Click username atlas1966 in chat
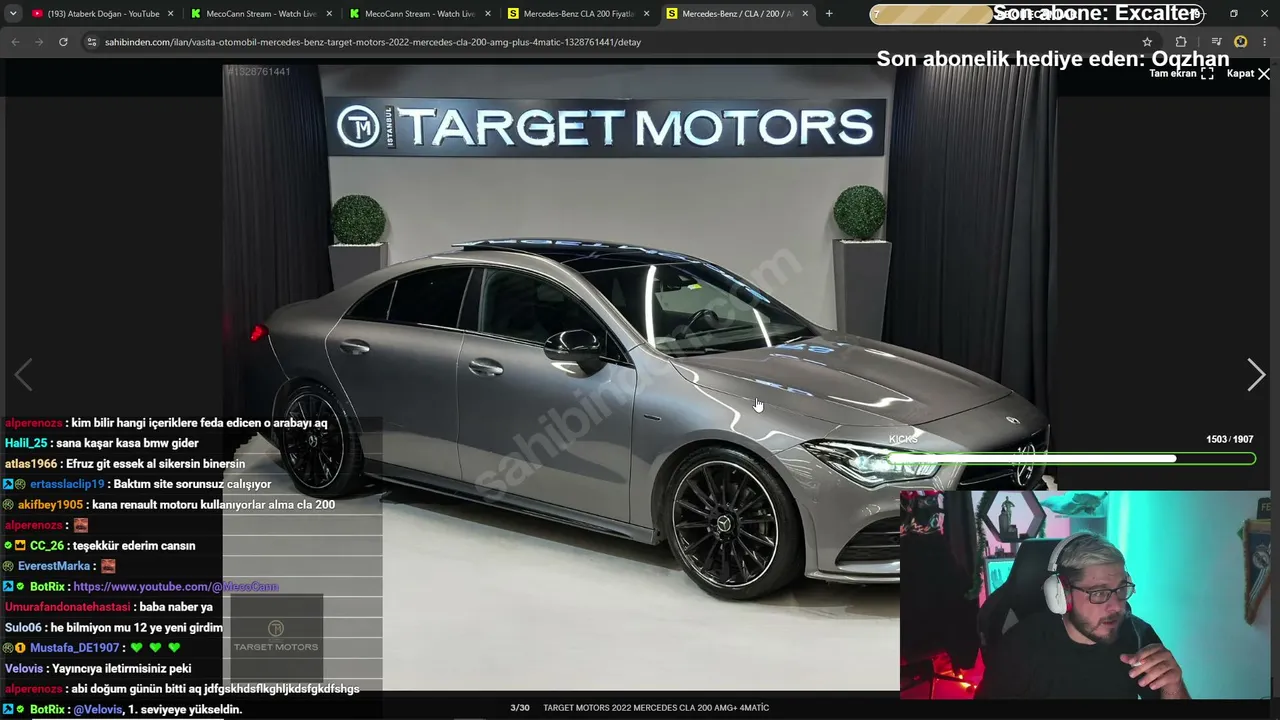Image resolution: width=1280 pixels, height=720 pixels. pyautogui.click(x=30, y=464)
